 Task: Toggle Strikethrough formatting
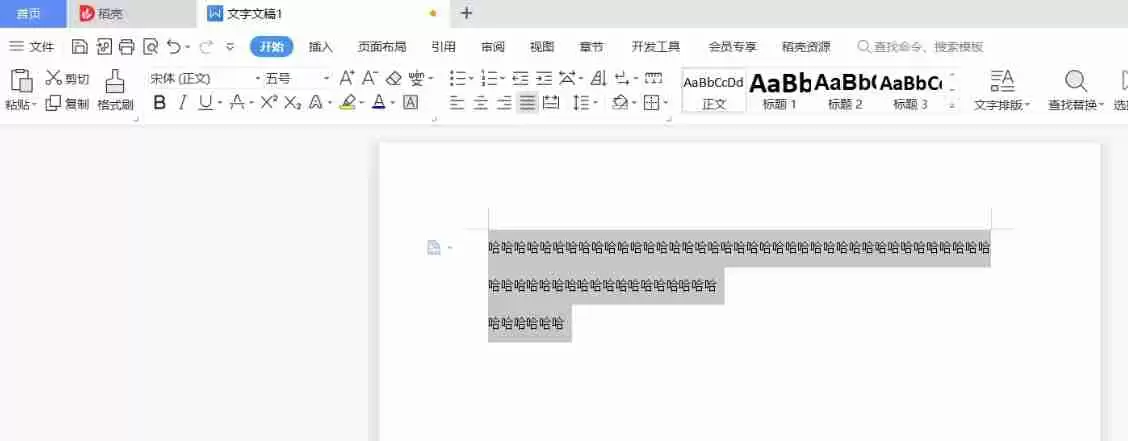coord(237,103)
